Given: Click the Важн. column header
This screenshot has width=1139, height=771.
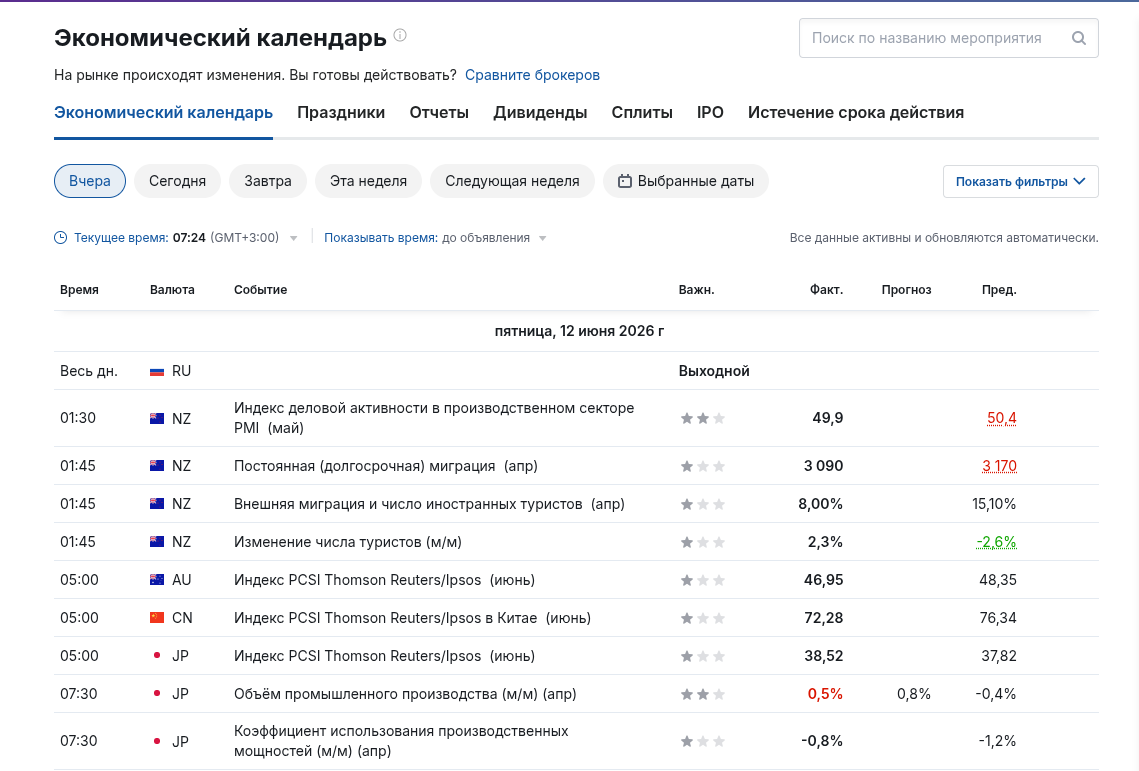Looking at the screenshot, I should (697, 289).
